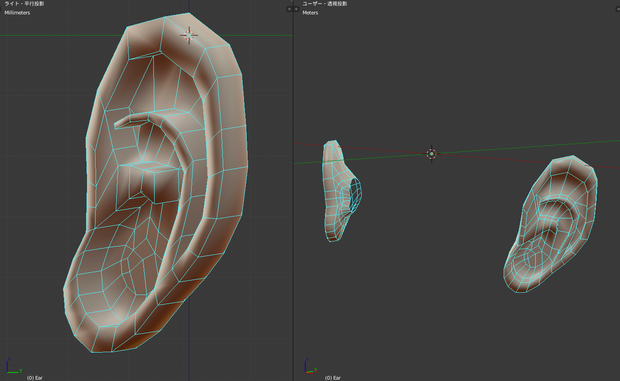
Task: Click the 3D cursor in the left orthographic viewport
Action: [189, 36]
